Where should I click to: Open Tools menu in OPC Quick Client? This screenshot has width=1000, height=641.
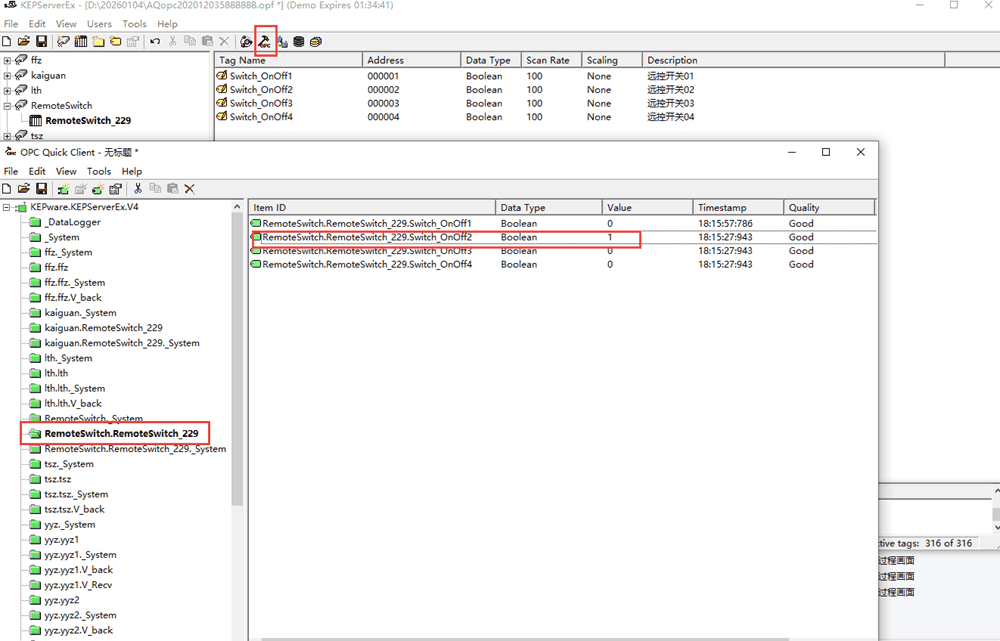(99, 171)
